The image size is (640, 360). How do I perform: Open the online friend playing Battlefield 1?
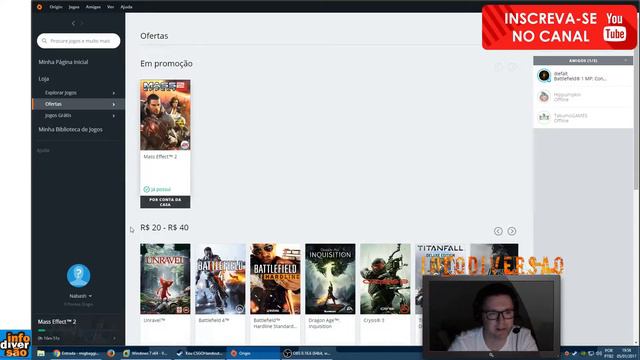click(583, 76)
